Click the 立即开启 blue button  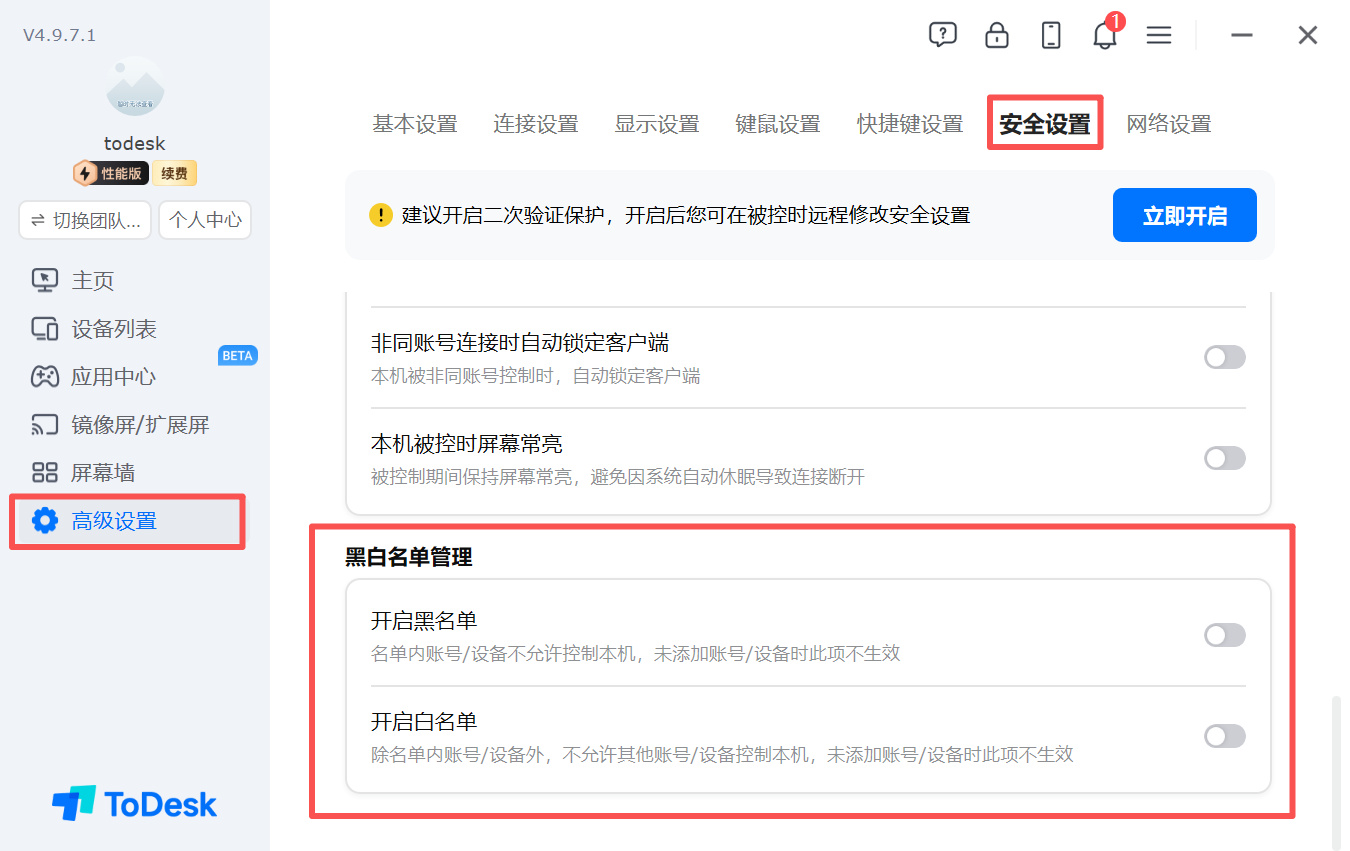tap(1185, 215)
